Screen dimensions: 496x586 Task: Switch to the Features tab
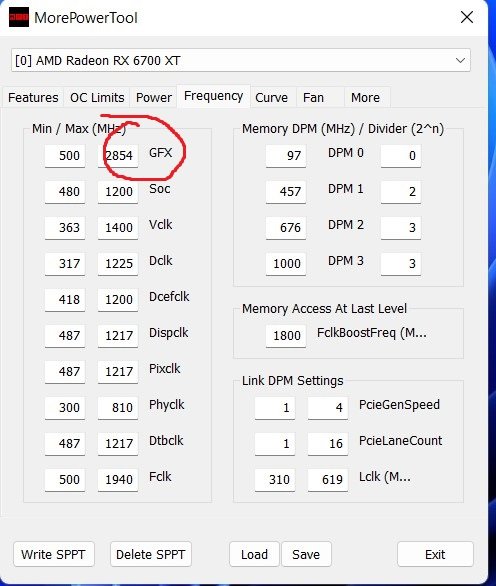click(33, 98)
